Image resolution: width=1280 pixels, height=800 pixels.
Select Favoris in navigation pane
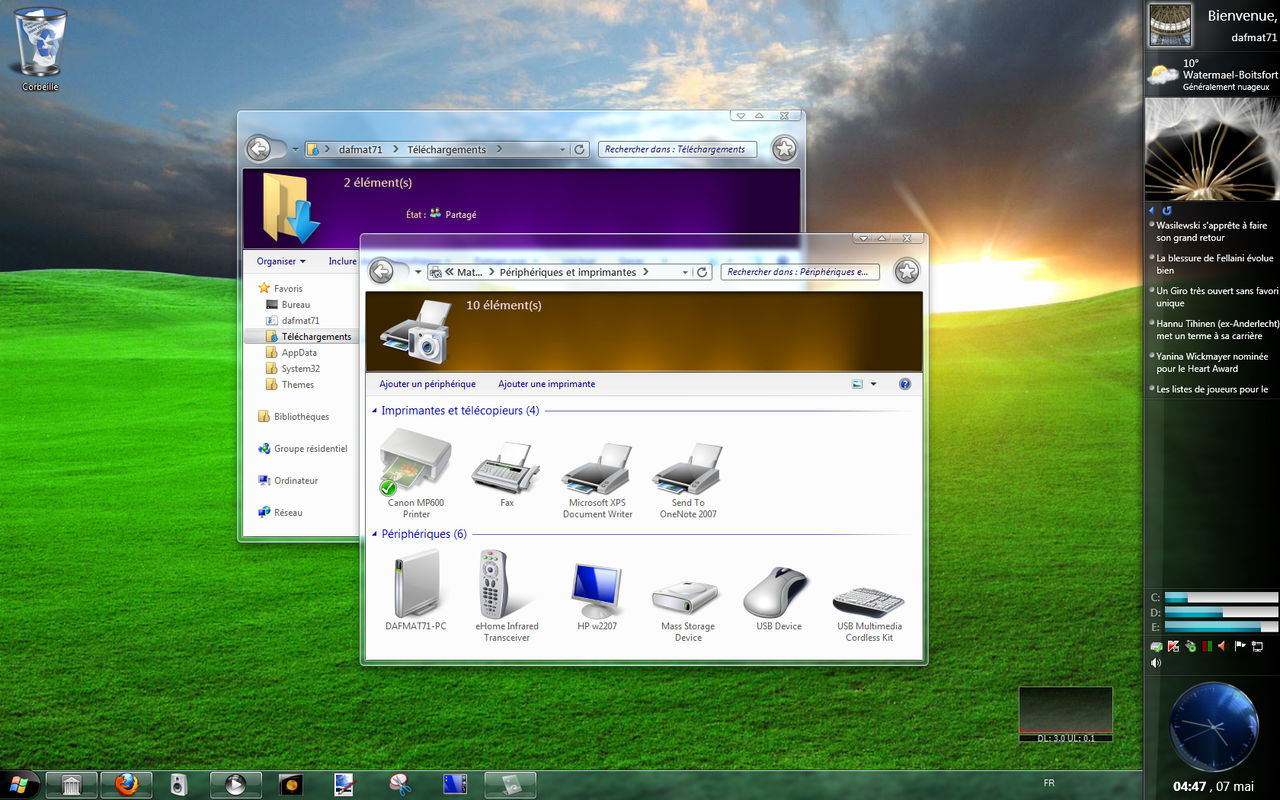tap(280, 288)
